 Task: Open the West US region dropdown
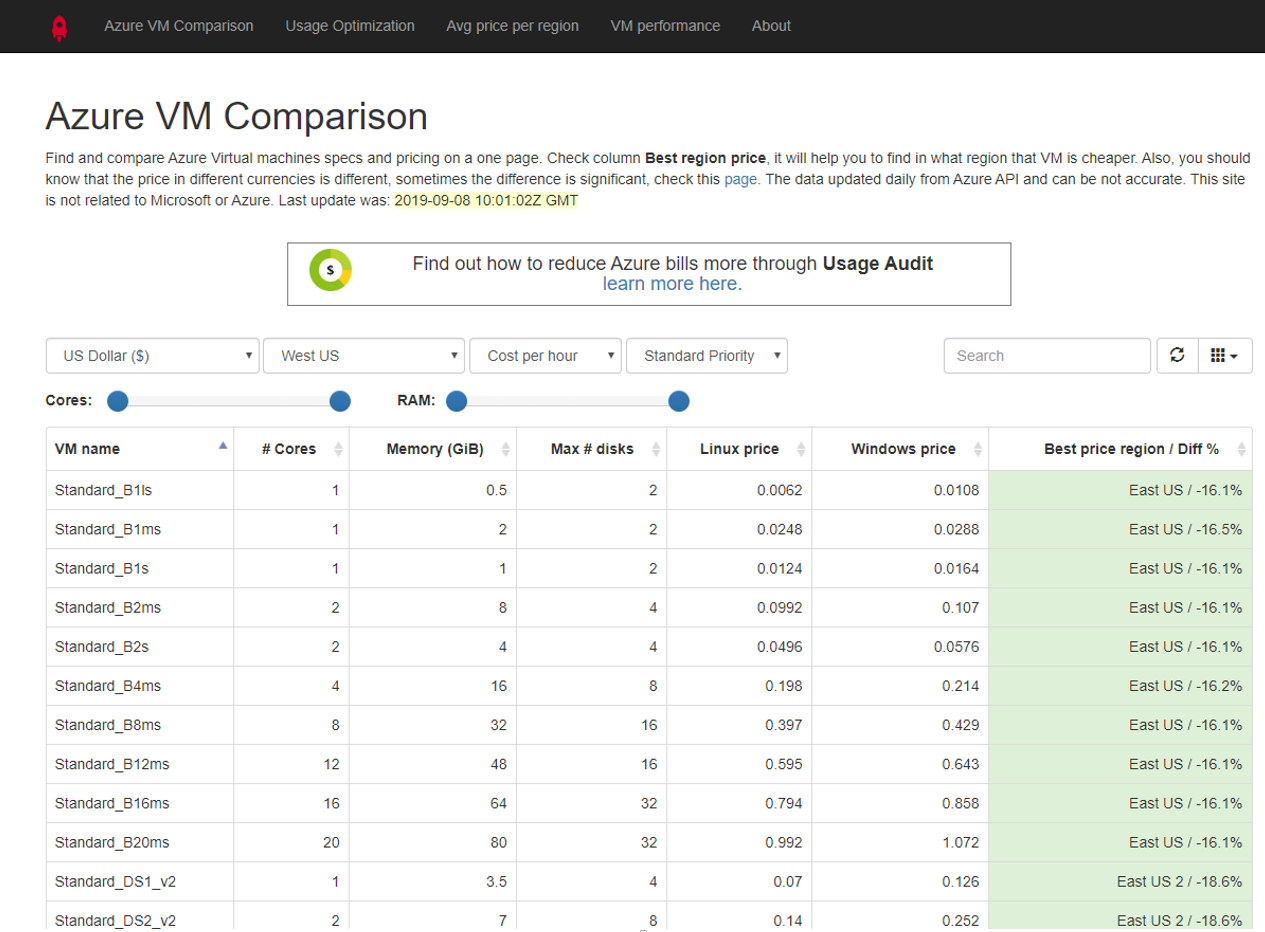(x=364, y=356)
